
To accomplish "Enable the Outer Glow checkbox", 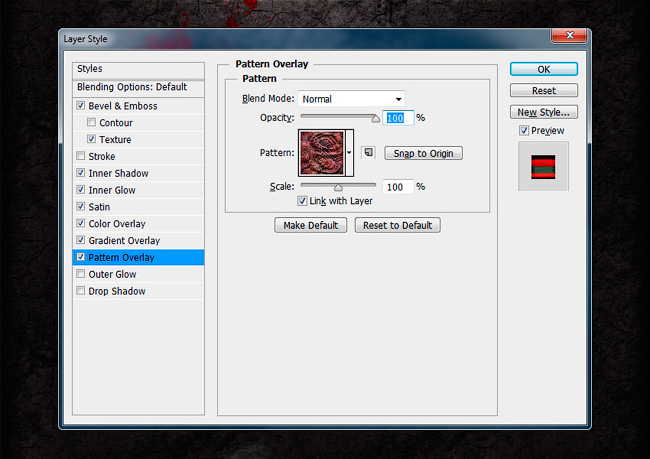I will point(81,274).
